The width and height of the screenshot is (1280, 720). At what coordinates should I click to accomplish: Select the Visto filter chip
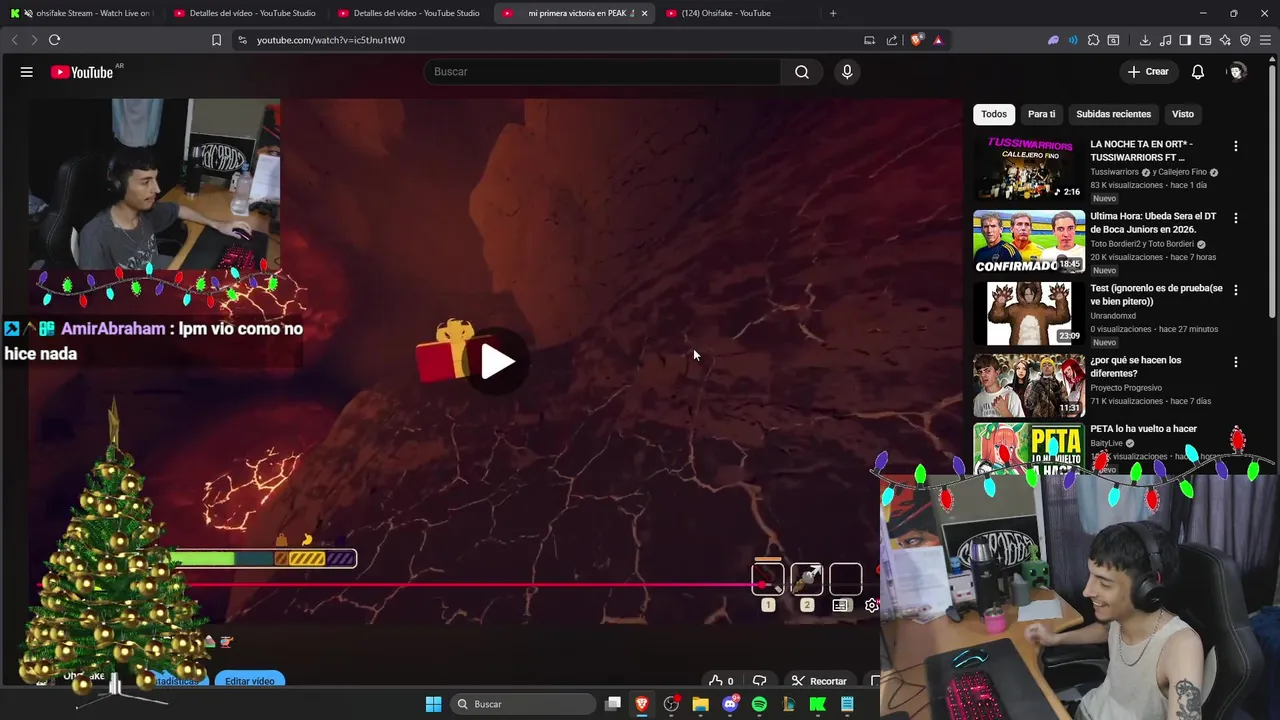pyautogui.click(x=1183, y=114)
